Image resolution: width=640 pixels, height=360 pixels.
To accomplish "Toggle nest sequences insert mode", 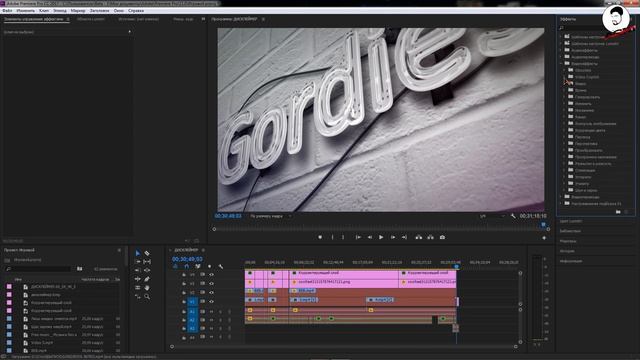I will pos(176,267).
